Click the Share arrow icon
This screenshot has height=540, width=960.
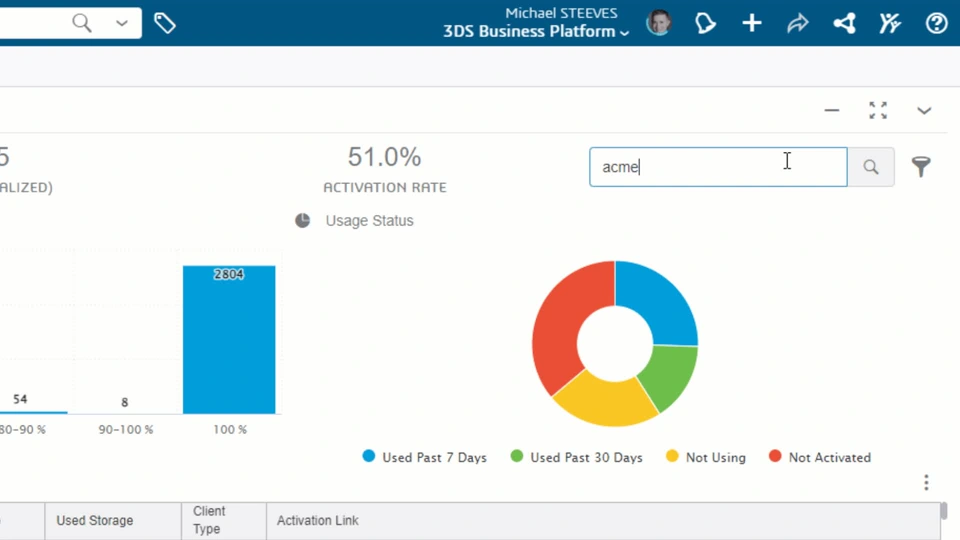(798, 23)
